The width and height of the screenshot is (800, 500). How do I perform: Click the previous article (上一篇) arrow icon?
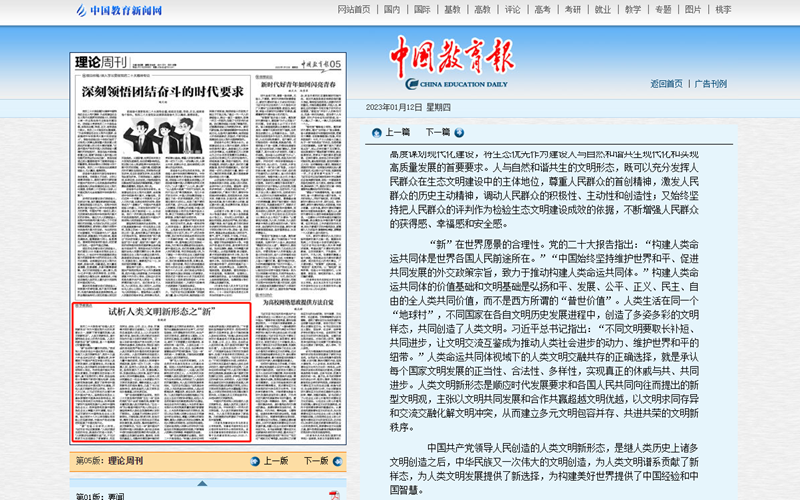click(x=377, y=132)
